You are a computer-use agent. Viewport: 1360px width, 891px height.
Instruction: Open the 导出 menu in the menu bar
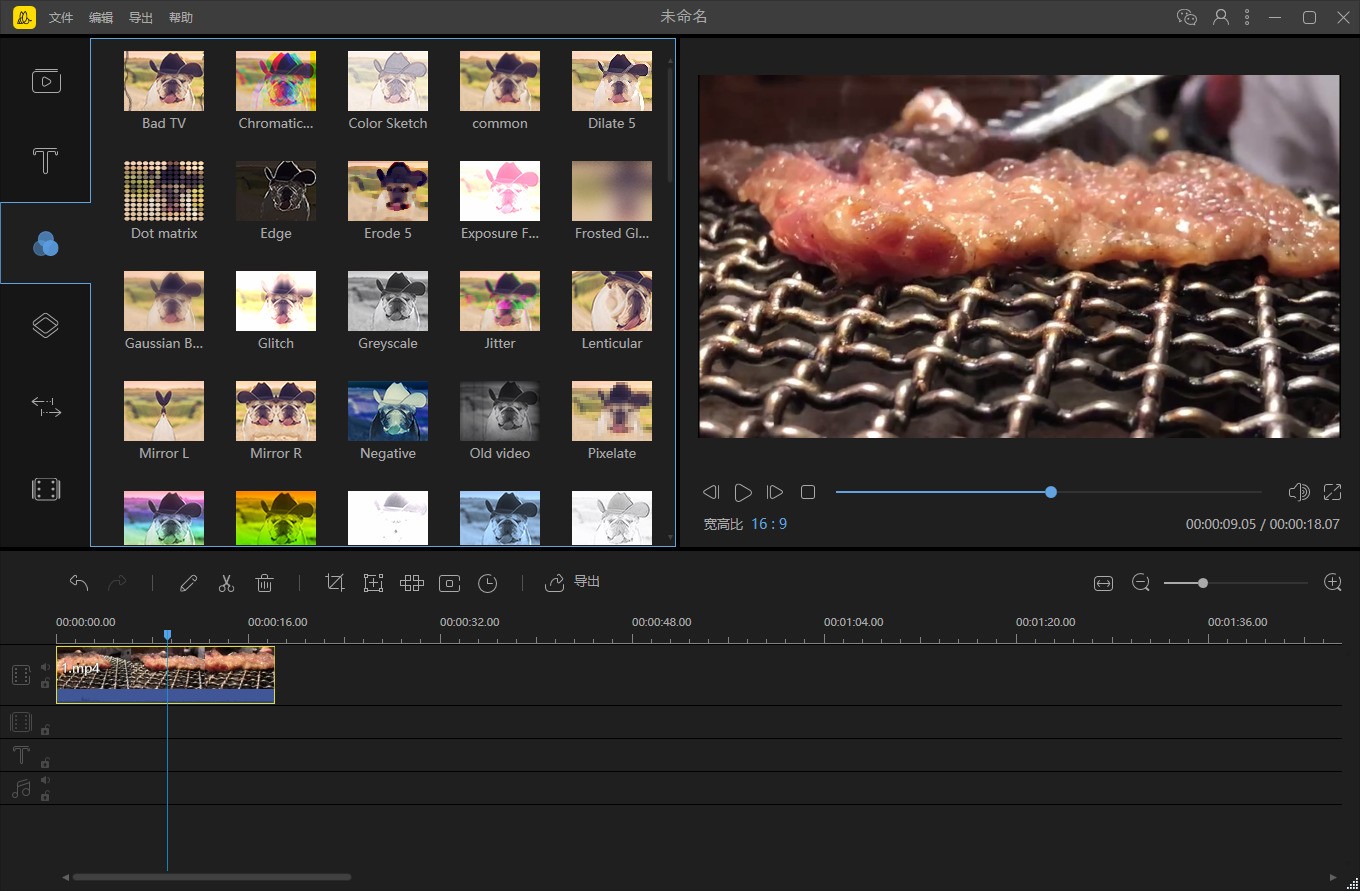pos(141,18)
